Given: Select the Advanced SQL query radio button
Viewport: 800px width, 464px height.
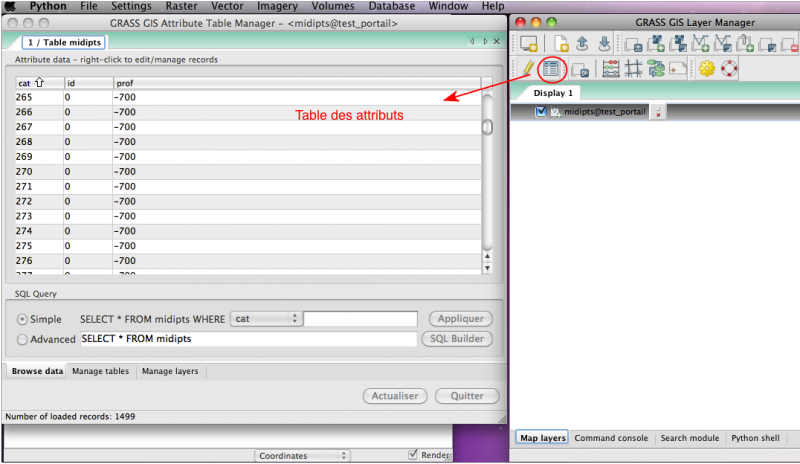Looking at the screenshot, I should tap(22, 339).
